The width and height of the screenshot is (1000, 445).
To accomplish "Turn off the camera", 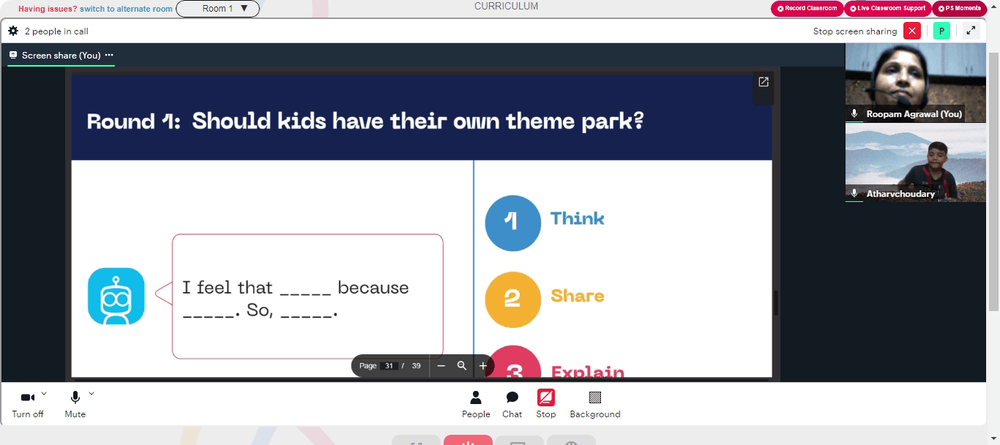I will pyautogui.click(x=27, y=405).
